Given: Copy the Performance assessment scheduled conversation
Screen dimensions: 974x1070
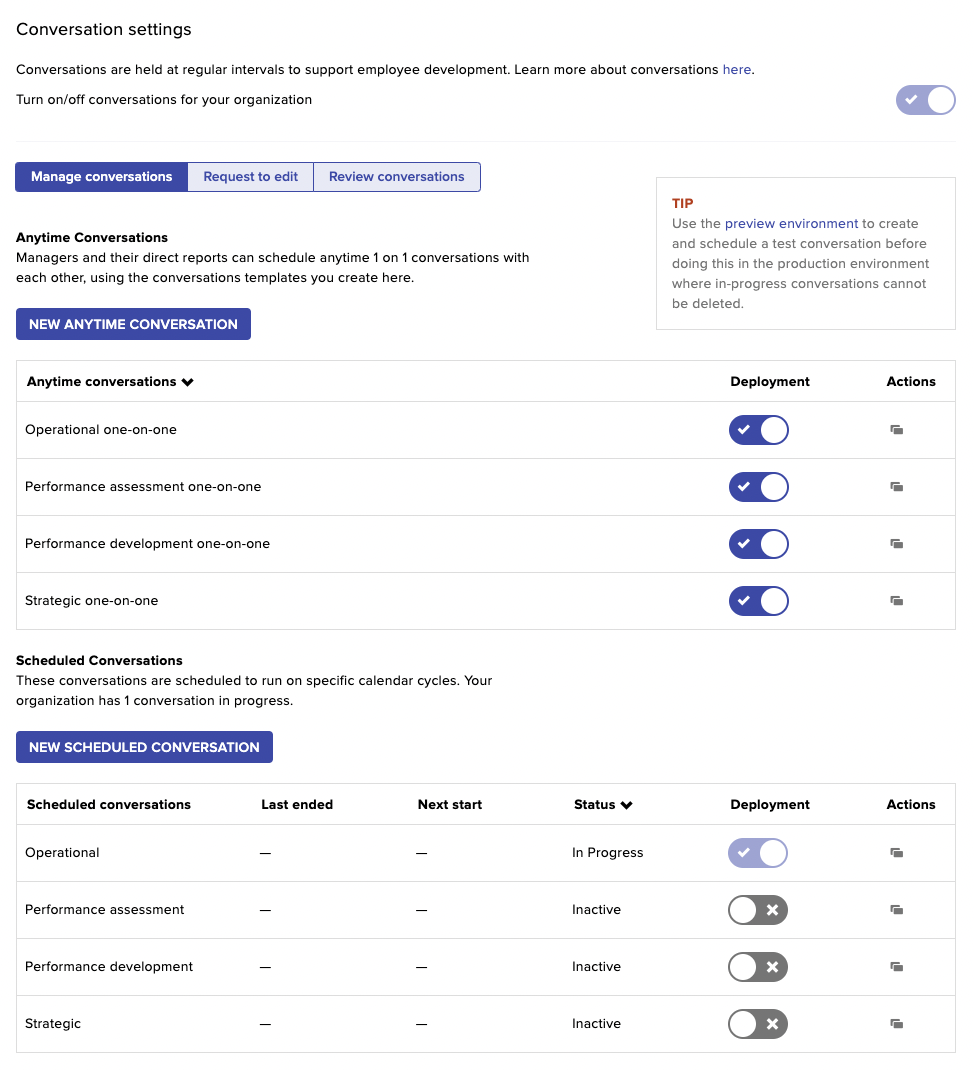Looking at the screenshot, I should 896,910.
